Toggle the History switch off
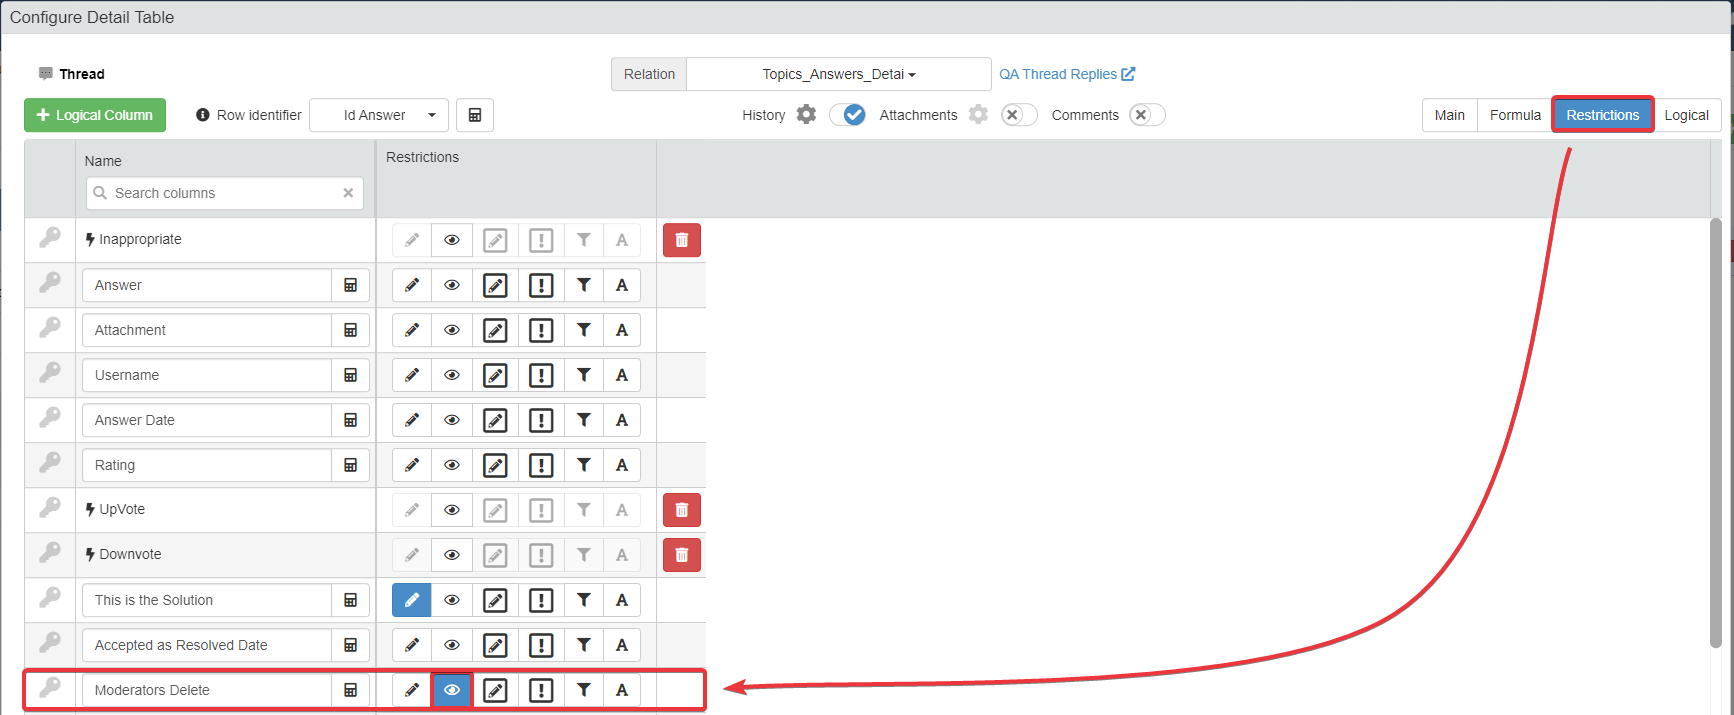Image resolution: width=1734 pixels, height=715 pixels. [x=848, y=115]
